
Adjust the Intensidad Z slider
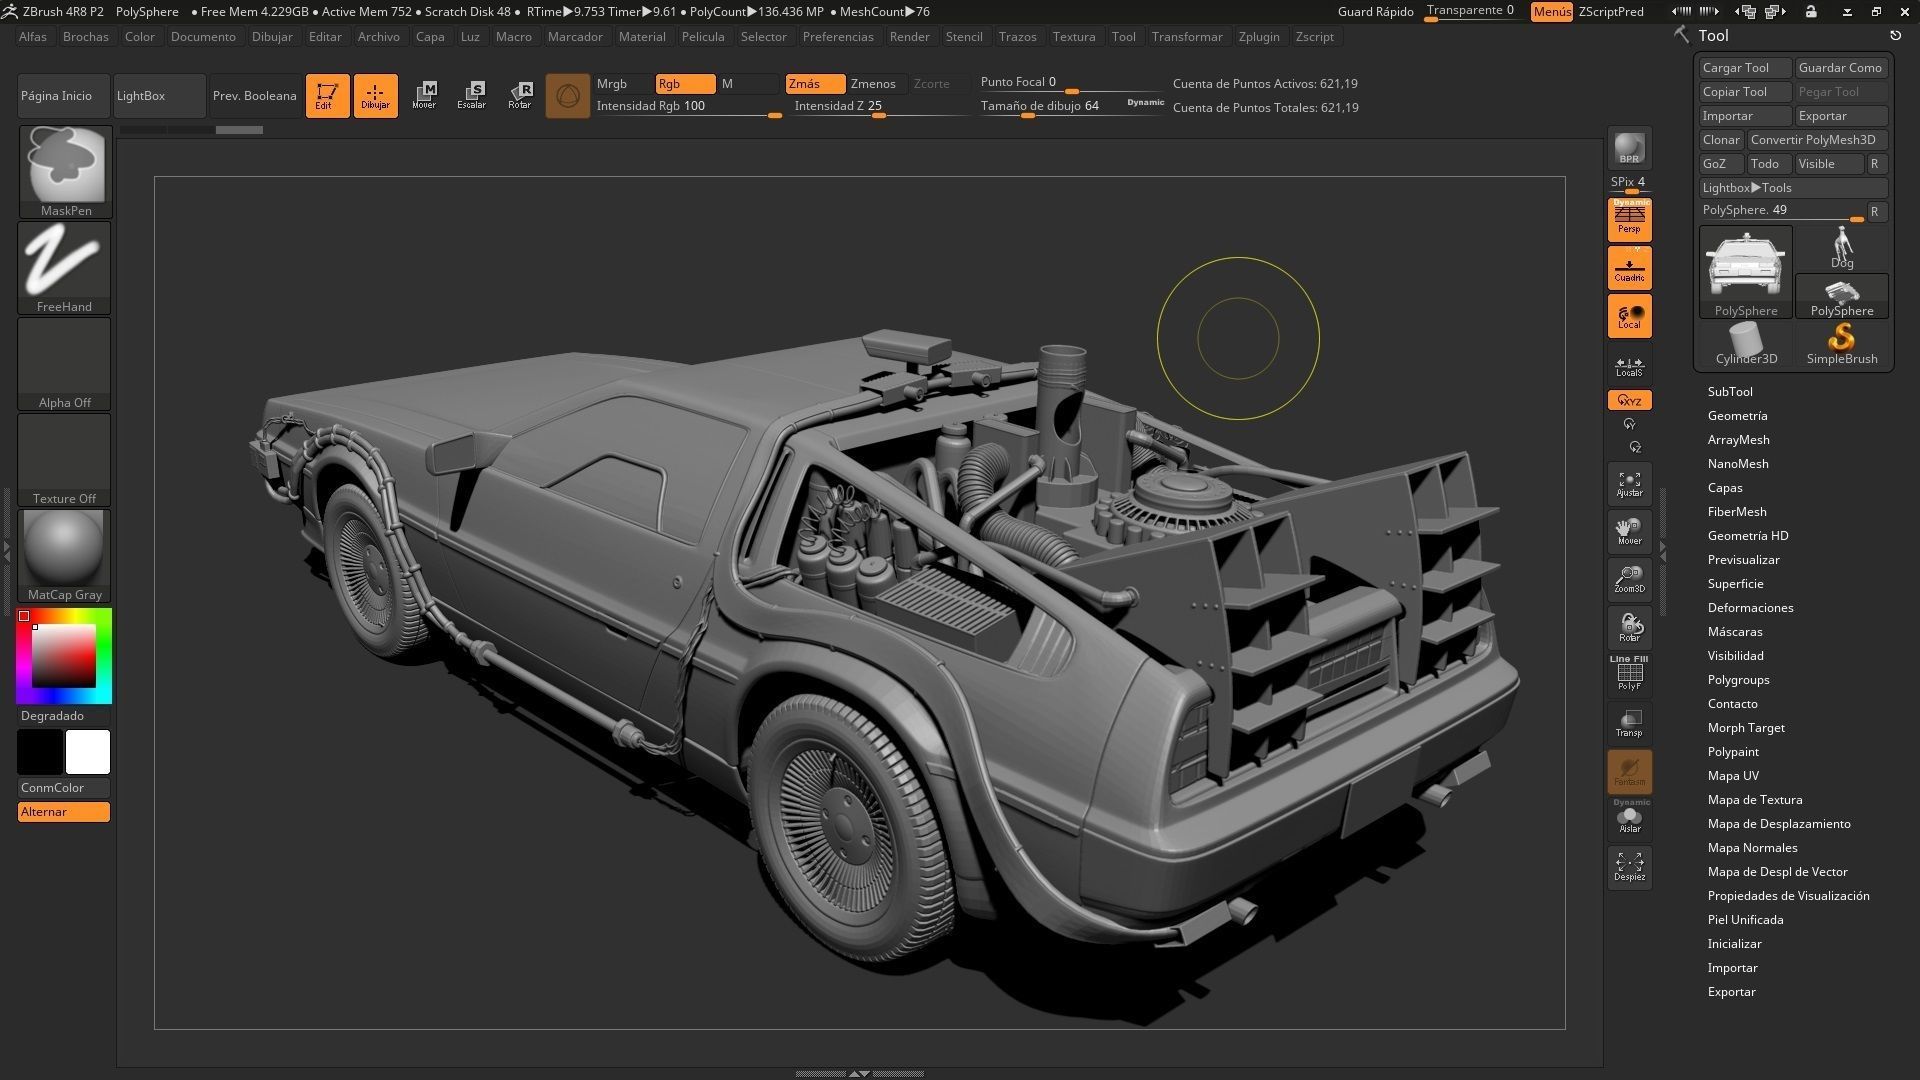(878, 106)
